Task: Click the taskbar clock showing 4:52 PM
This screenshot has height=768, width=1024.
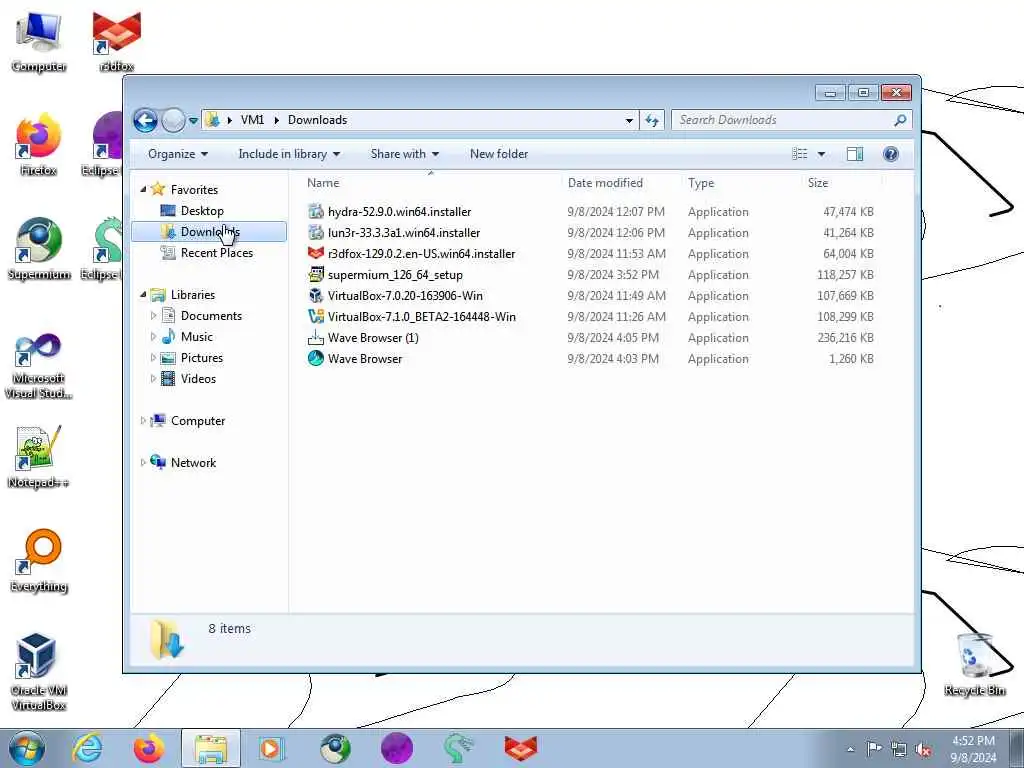Action: pos(973,749)
